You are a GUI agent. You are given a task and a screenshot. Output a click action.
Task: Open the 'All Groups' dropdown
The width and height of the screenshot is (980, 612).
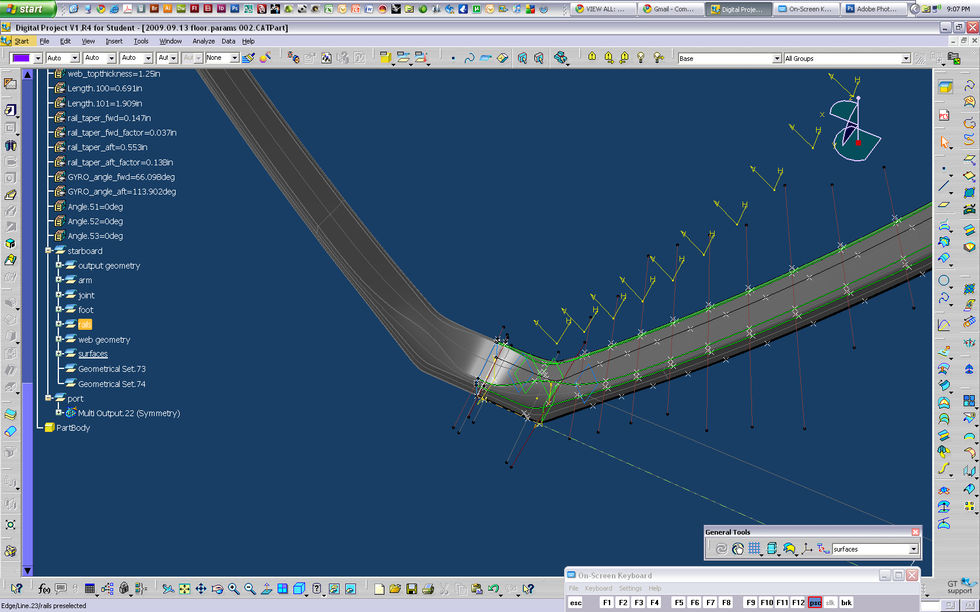tap(906, 58)
